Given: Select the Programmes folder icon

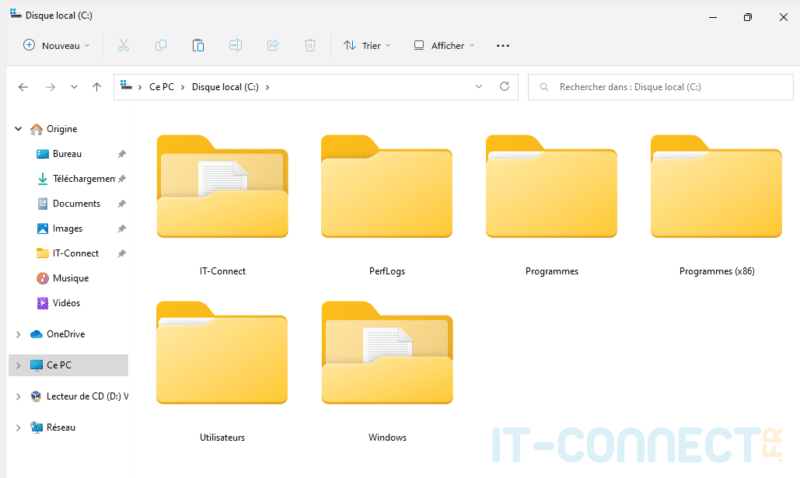Looking at the screenshot, I should click(552, 187).
